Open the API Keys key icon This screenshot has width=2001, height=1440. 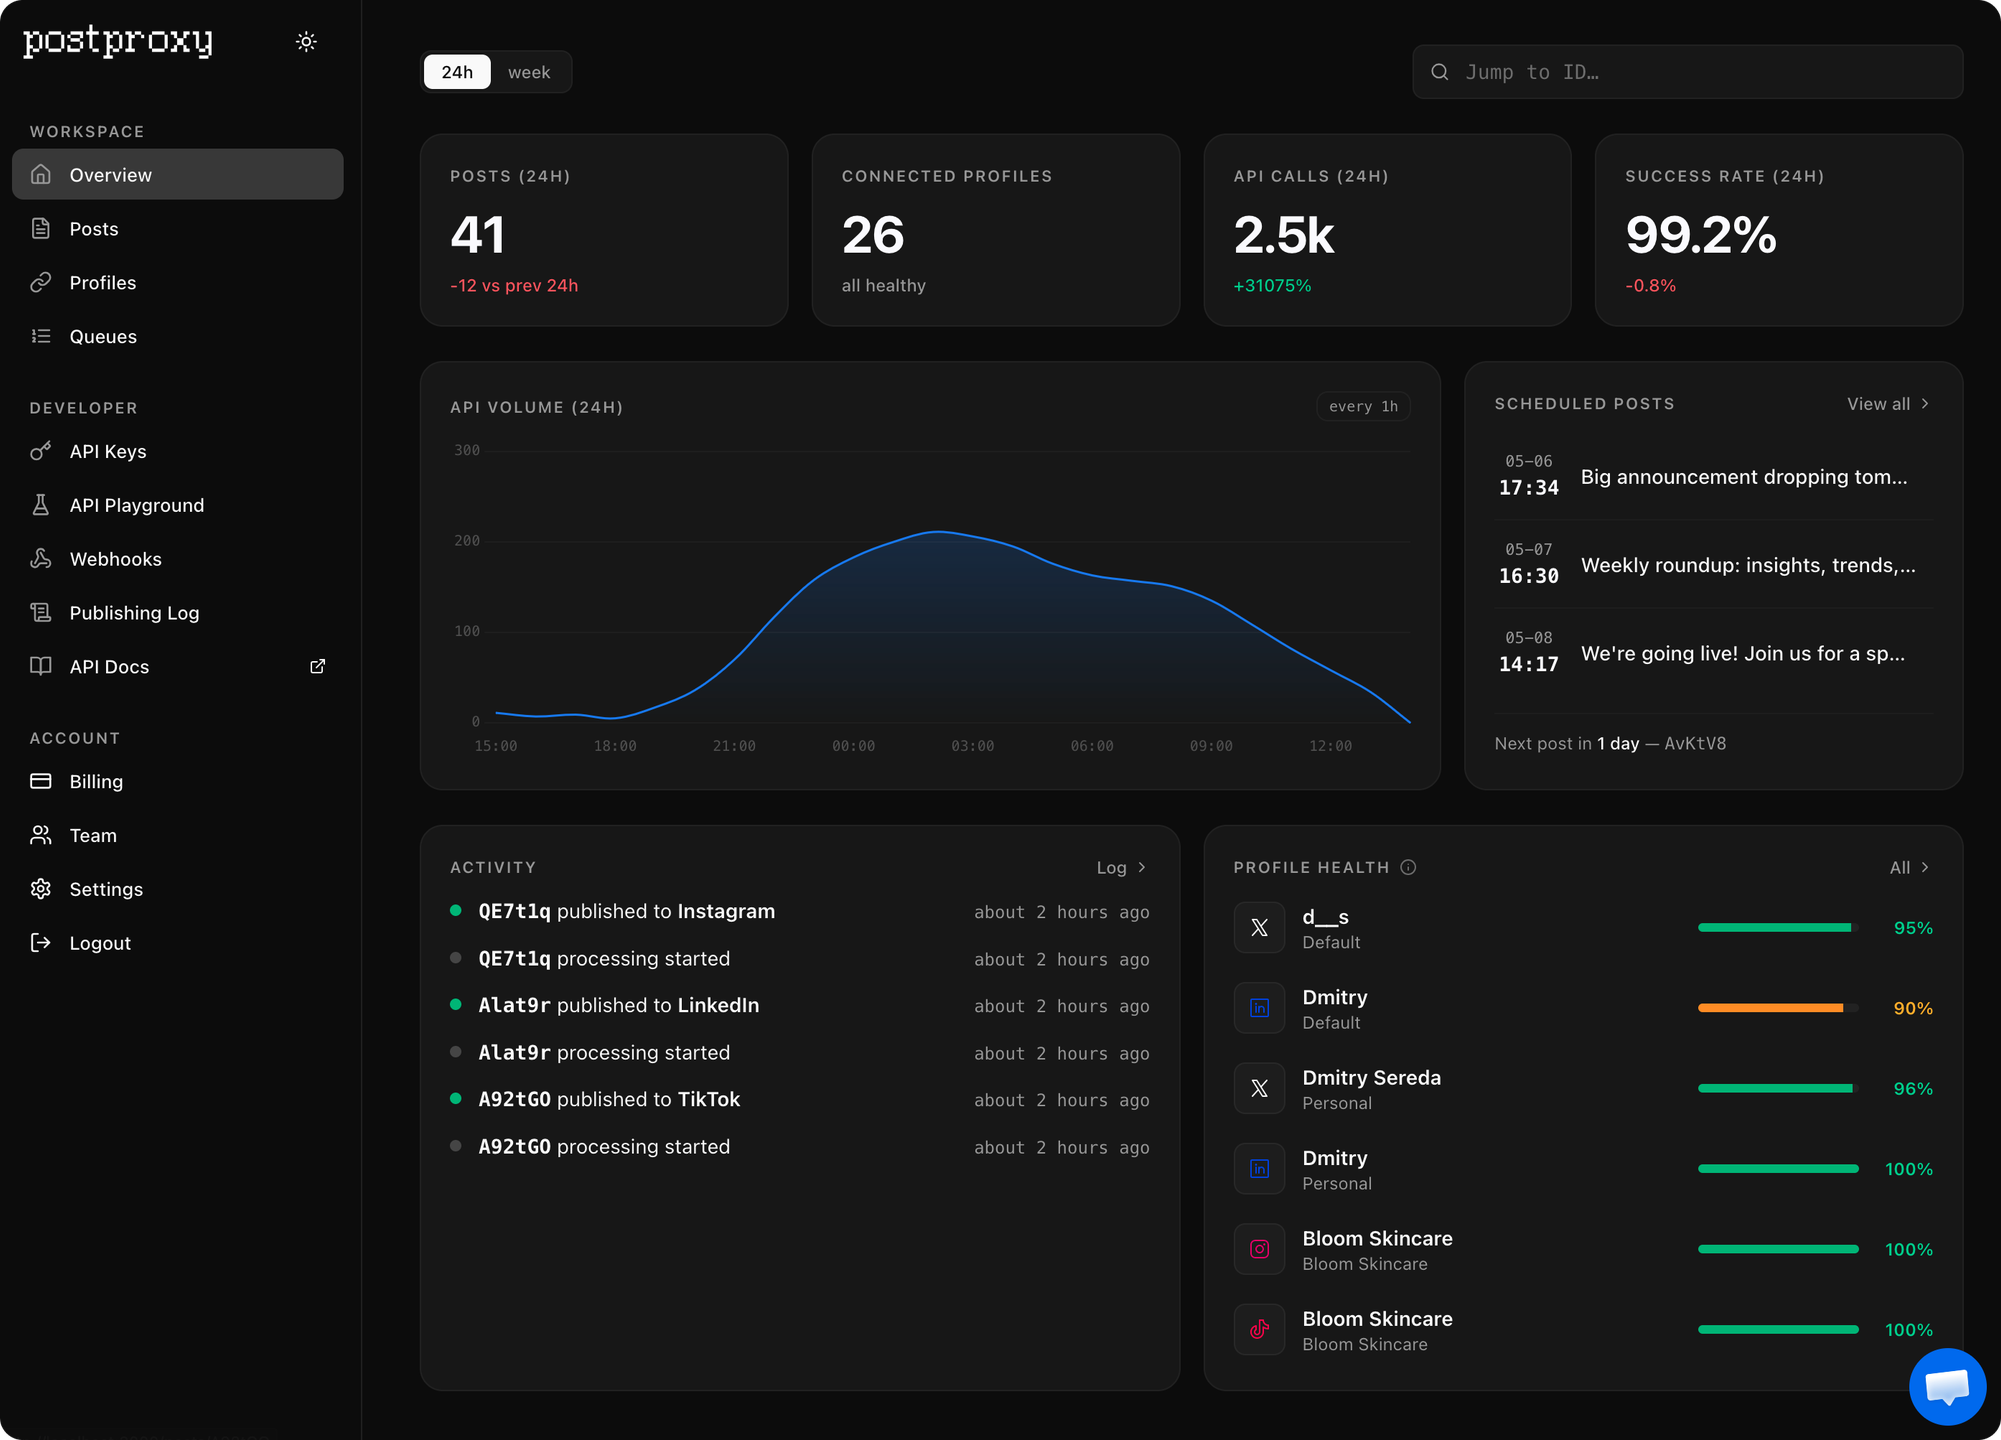41,451
